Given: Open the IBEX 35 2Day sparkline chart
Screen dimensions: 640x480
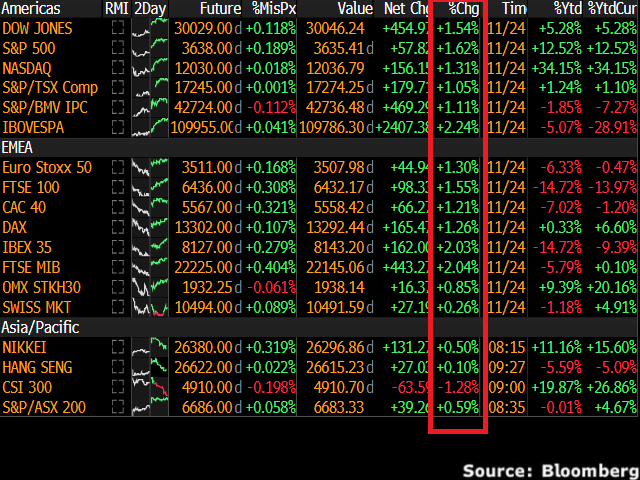Looking at the screenshot, I should pos(150,247).
